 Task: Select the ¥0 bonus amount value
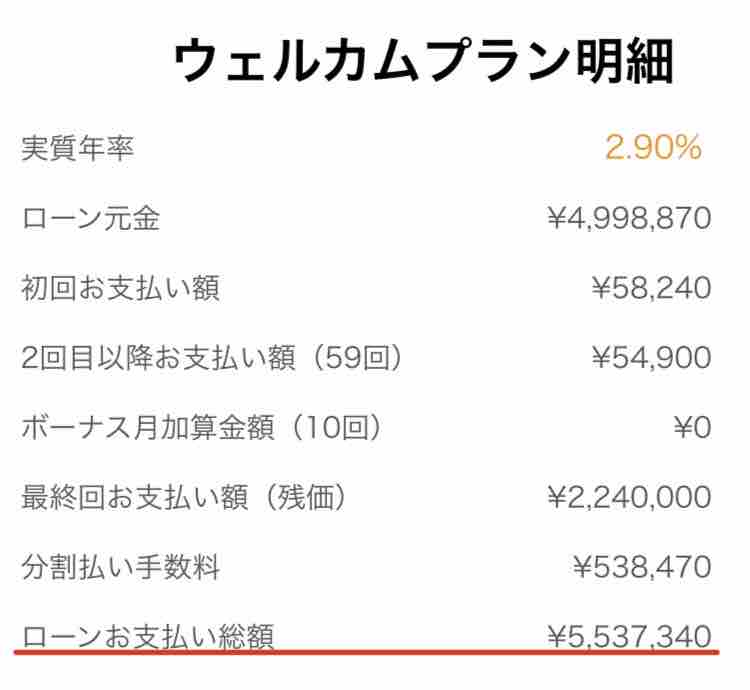[x=691, y=427]
